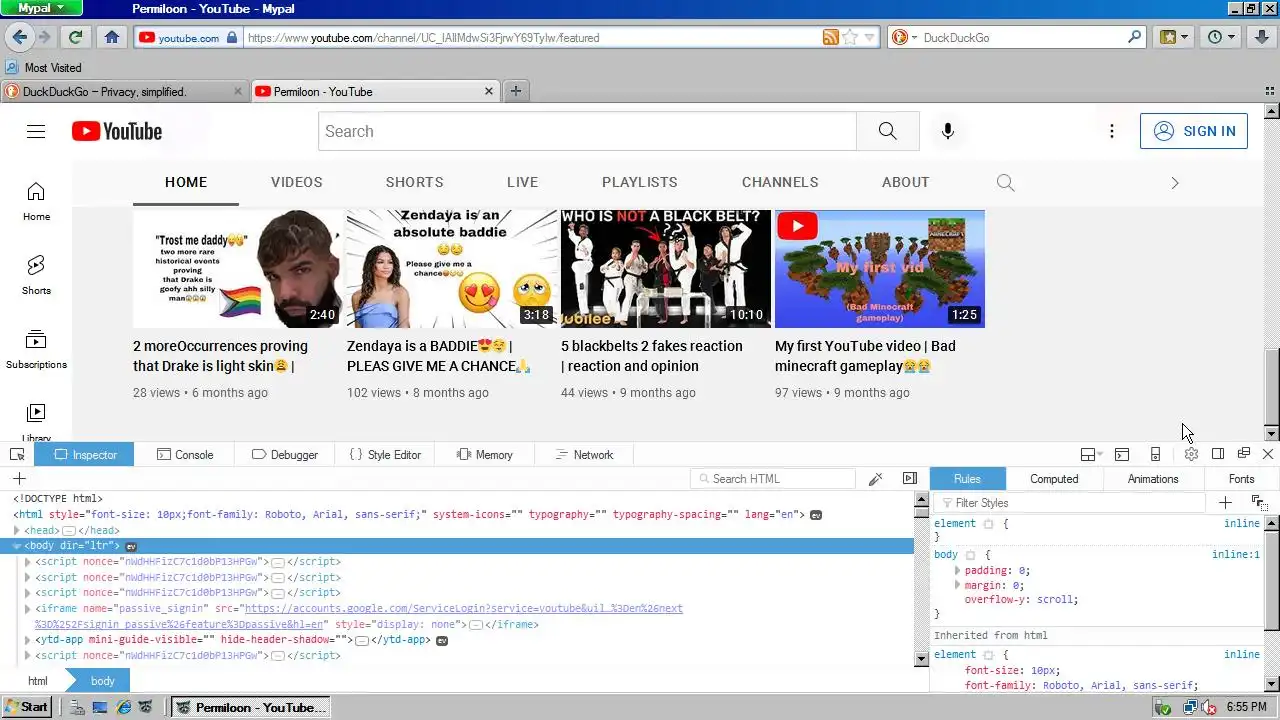This screenshot has height=720, width=1280.
Task: Switch to Fonts sidebar tab
Action: (1241, 479)
